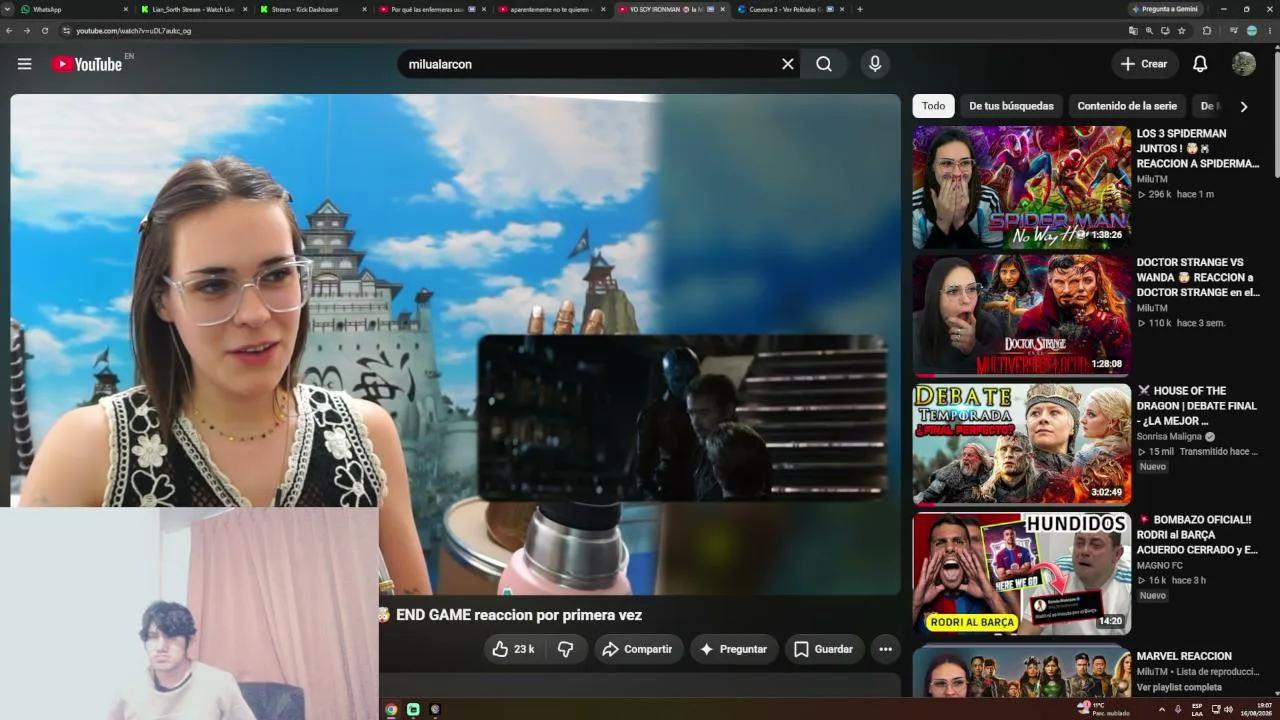The image size is (1280, 720).
Task: Submit search with magnifier button
Action: point(824,64)
